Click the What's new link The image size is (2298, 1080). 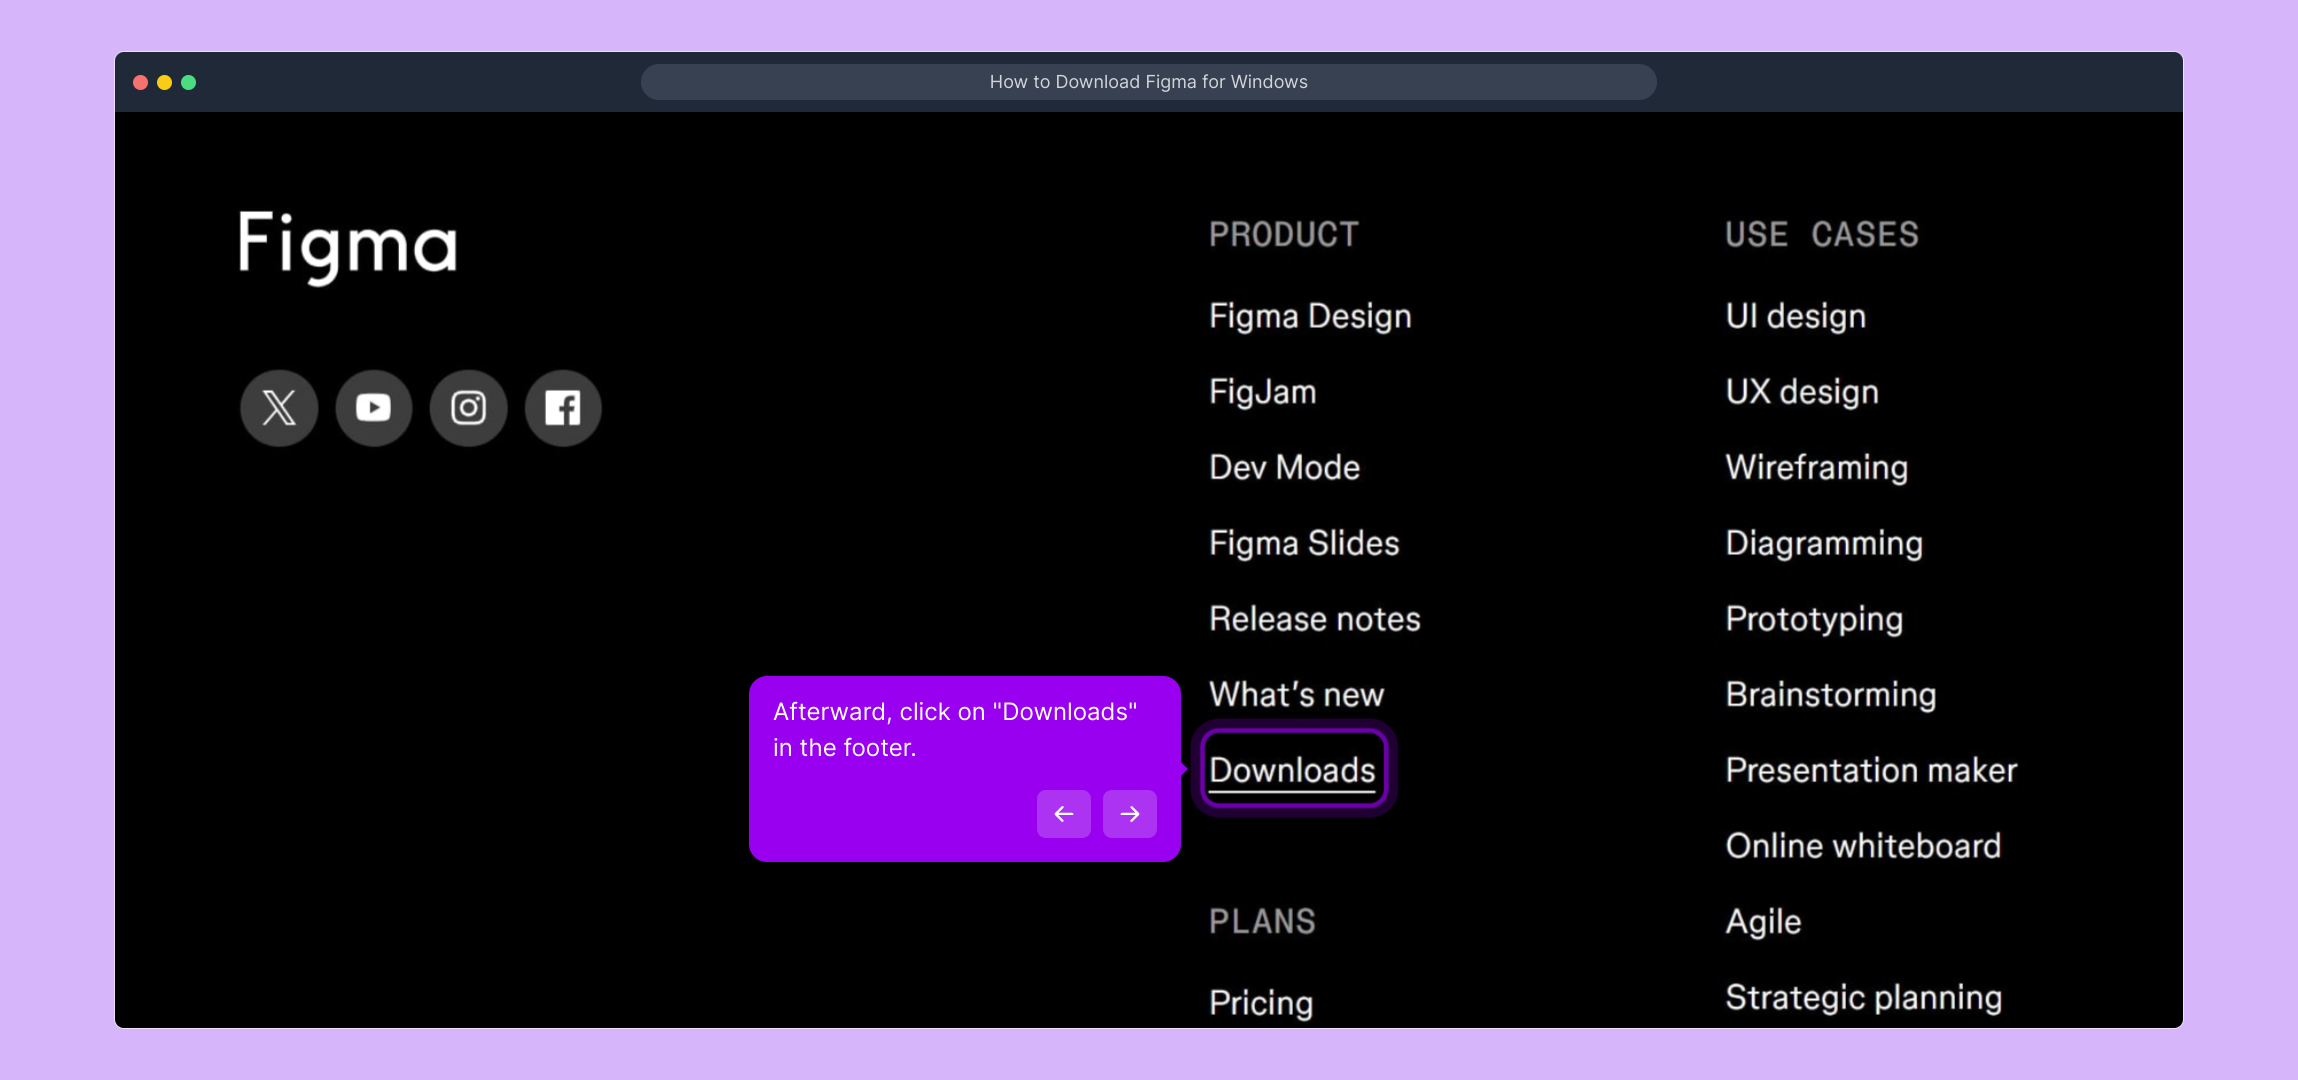coord(1296,694)
